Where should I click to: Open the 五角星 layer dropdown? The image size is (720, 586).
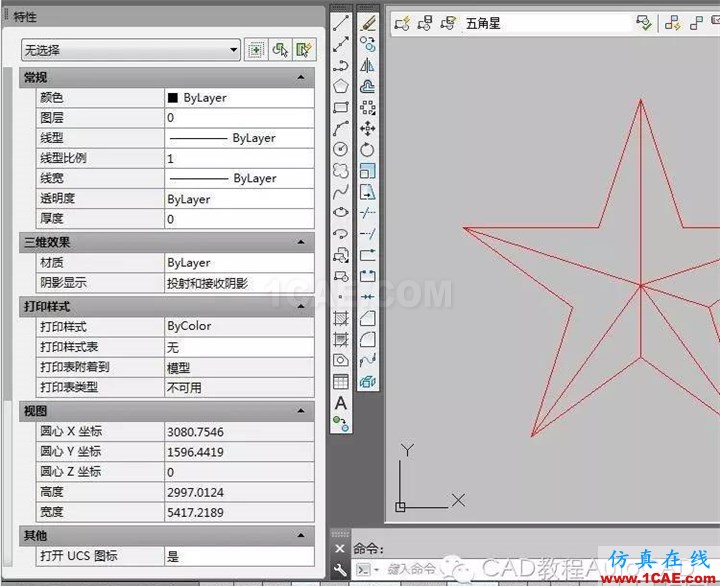tap(546, 23)
